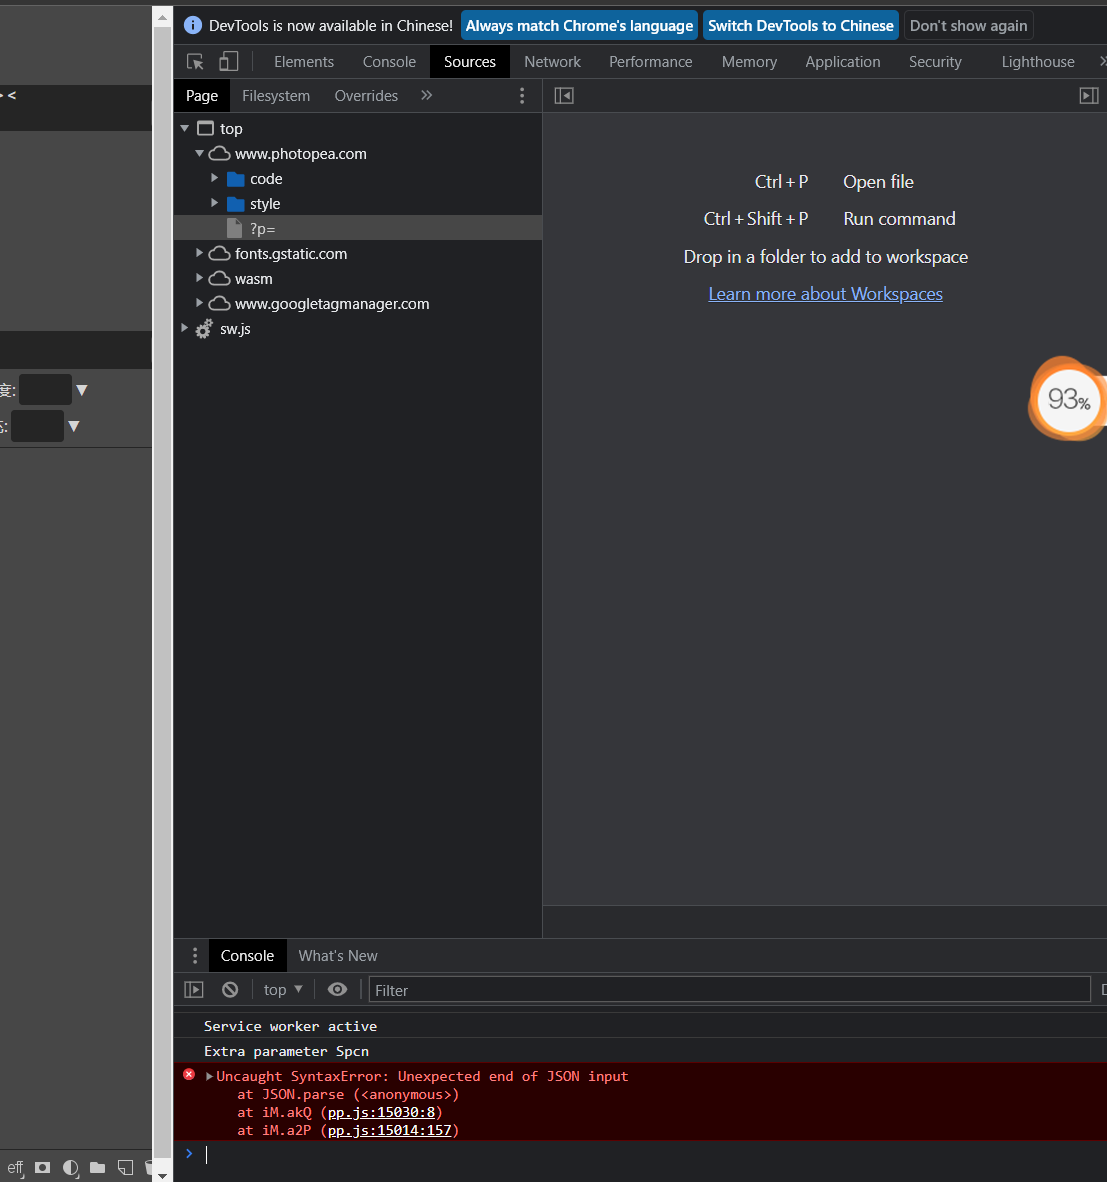The height and width of the screenshot is (1182, 1107).
Task: Switch to the Network panel
Action: click(552, 61)
